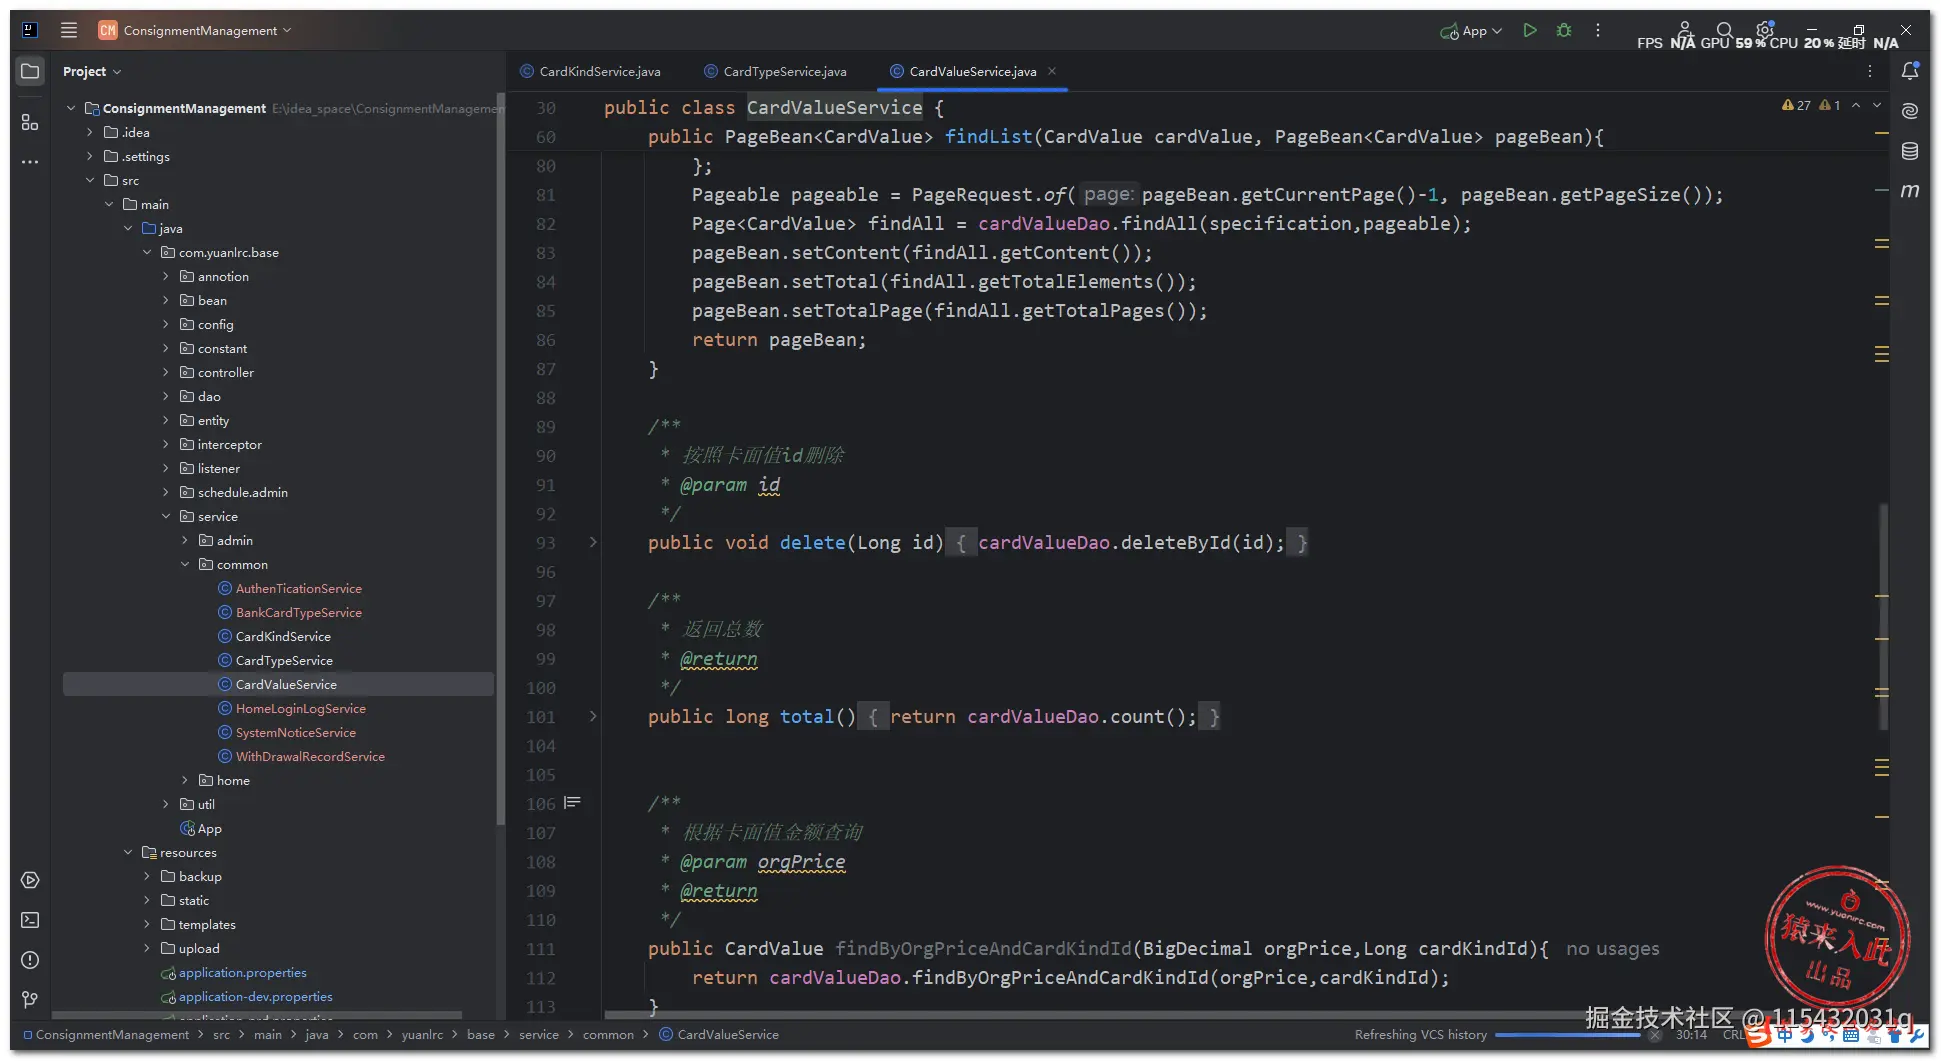Click the CardValueService breadcrumb

point(719,1034)
